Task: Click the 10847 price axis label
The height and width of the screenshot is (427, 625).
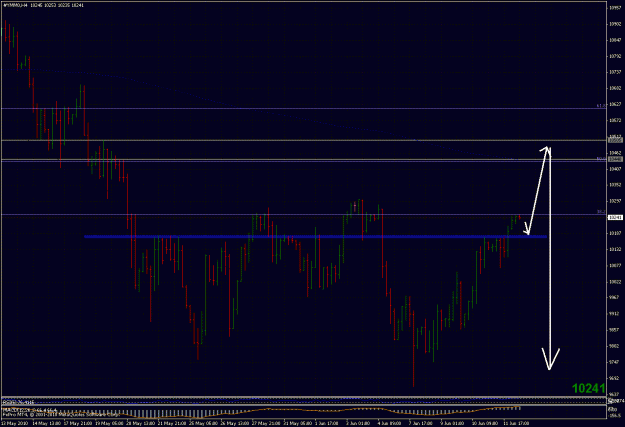Action: tap(614, 40)
